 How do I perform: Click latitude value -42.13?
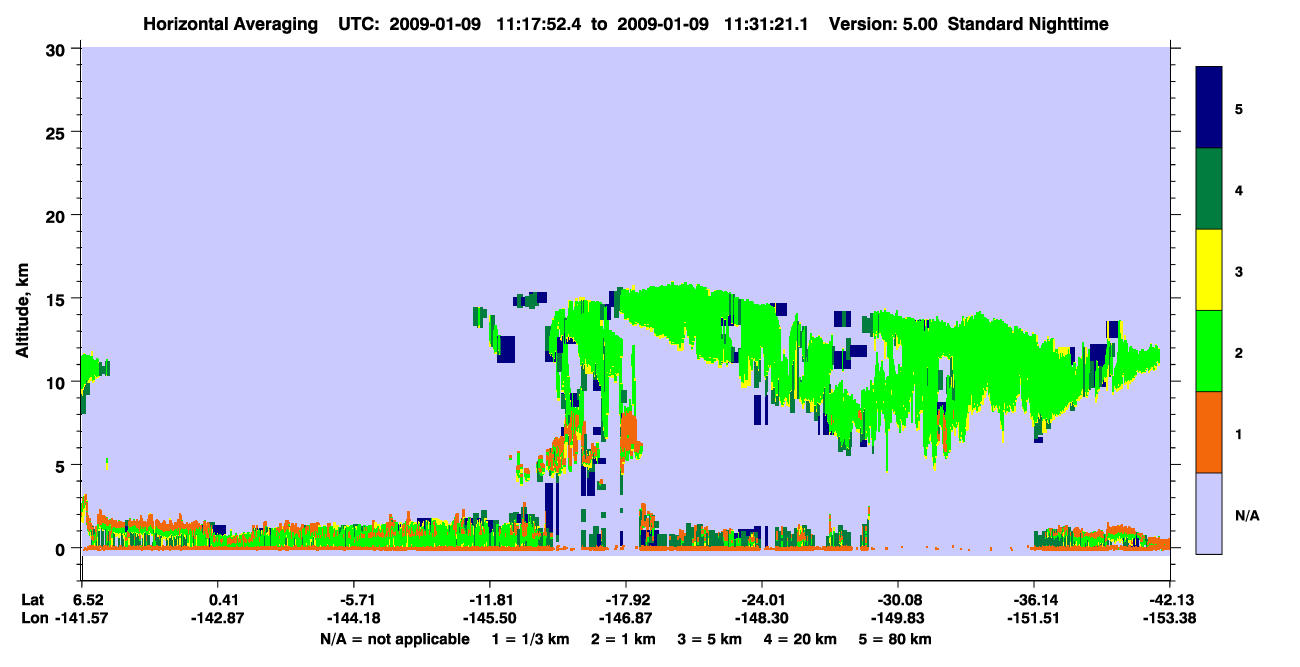(1170, 600)
